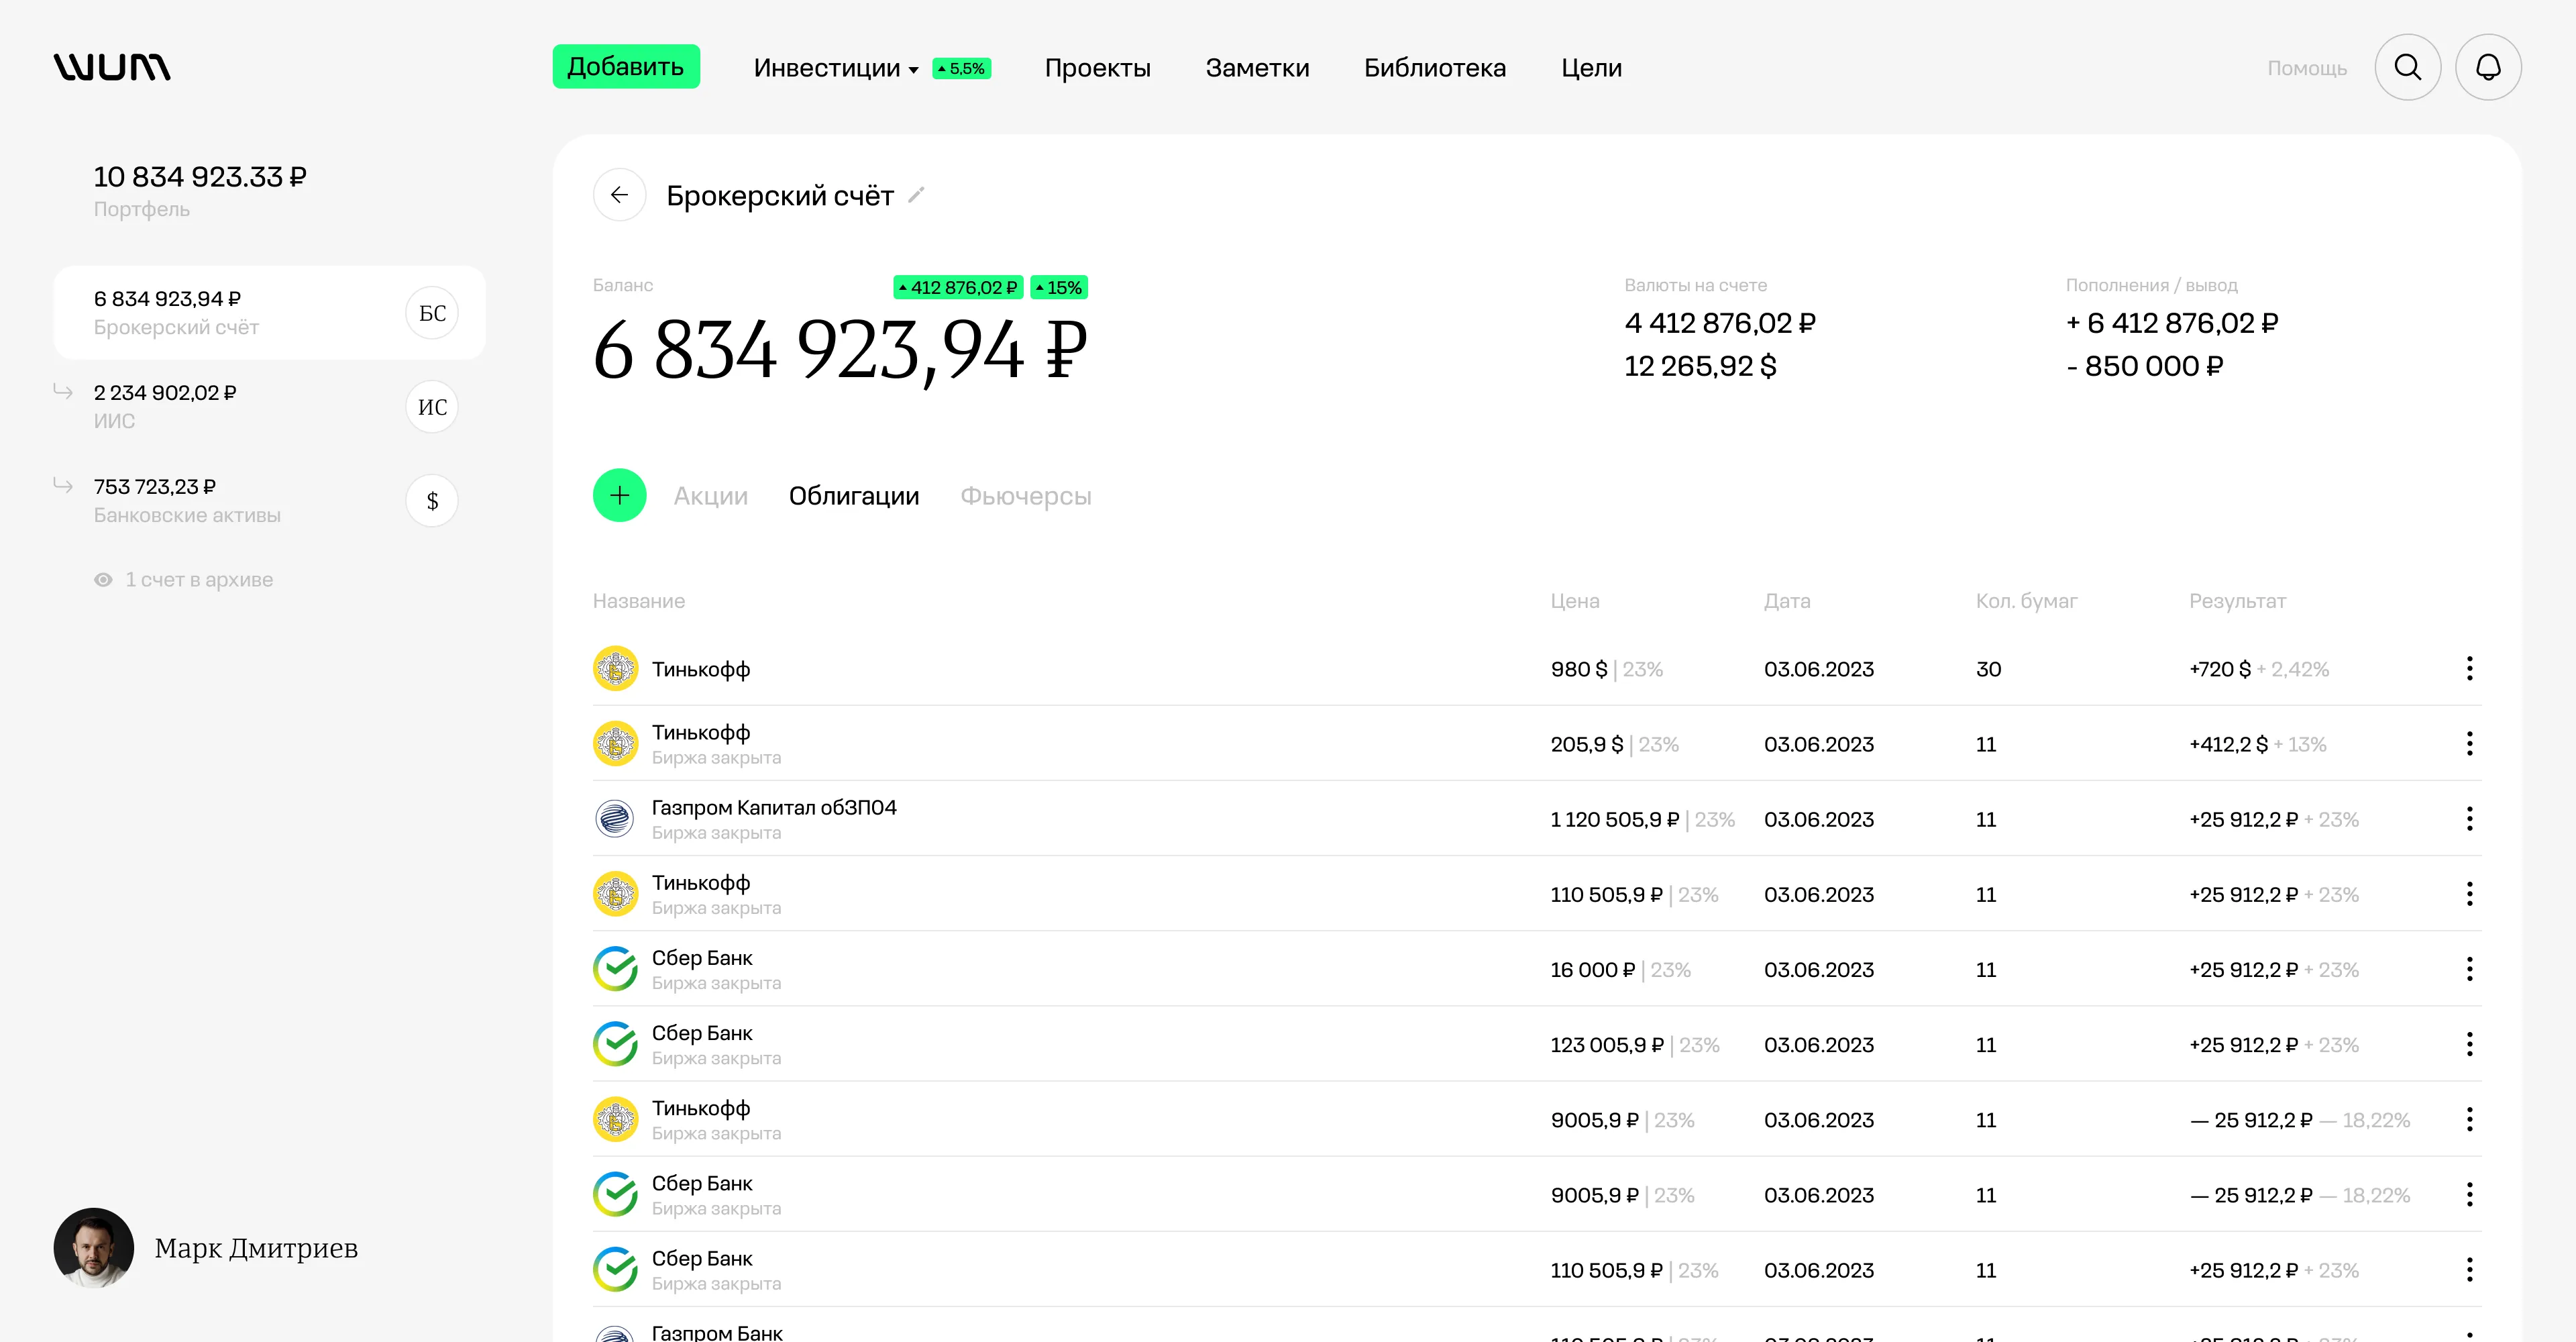This screenshot has width=2576, height=1342.
Task: Click the green plus add-asset button
Action: coord(619,495)
